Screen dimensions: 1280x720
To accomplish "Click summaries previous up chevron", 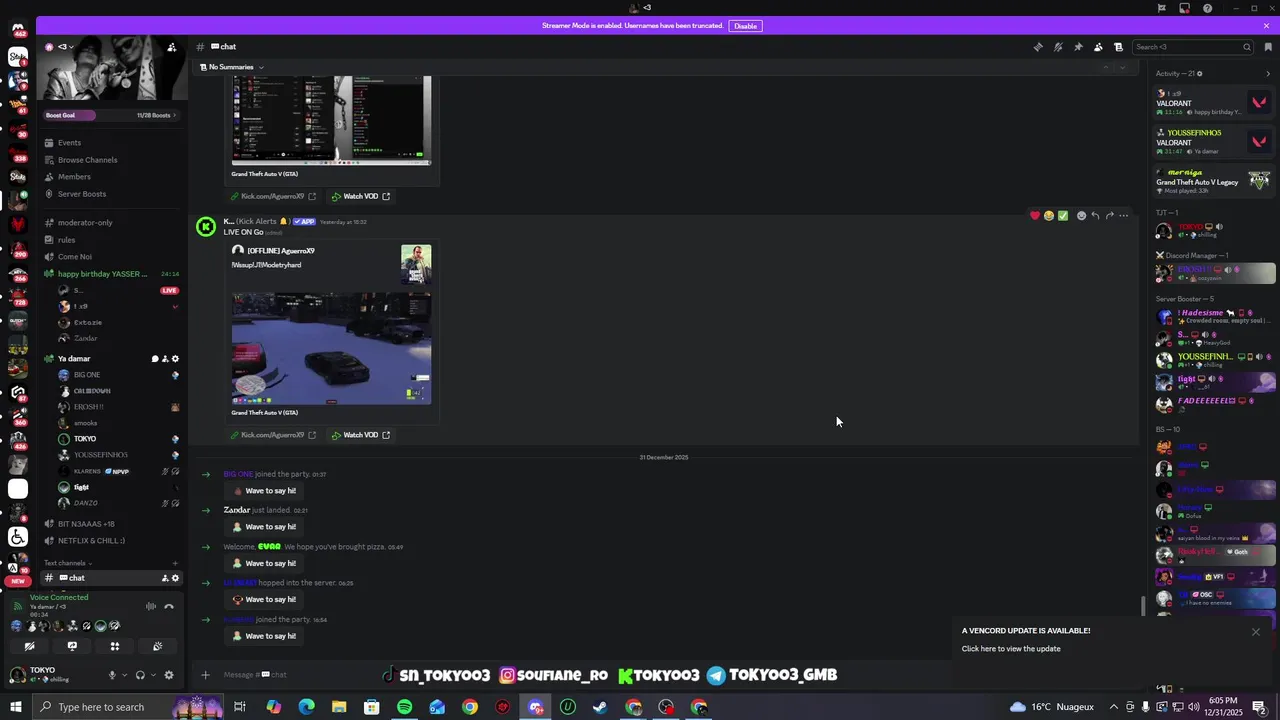I will 1105,67.
